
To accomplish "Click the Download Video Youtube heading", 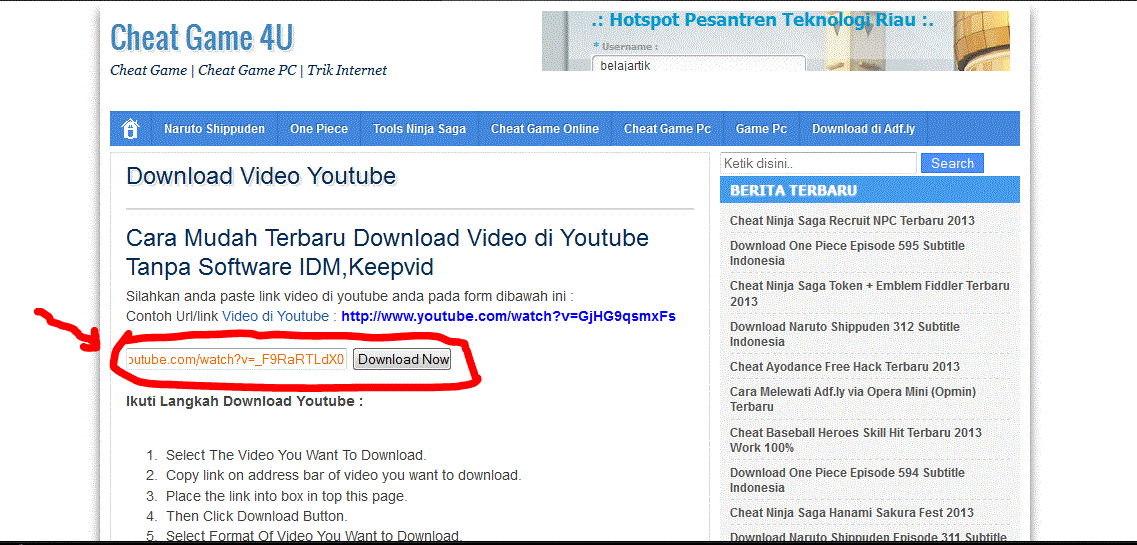I will coord(261,176).
